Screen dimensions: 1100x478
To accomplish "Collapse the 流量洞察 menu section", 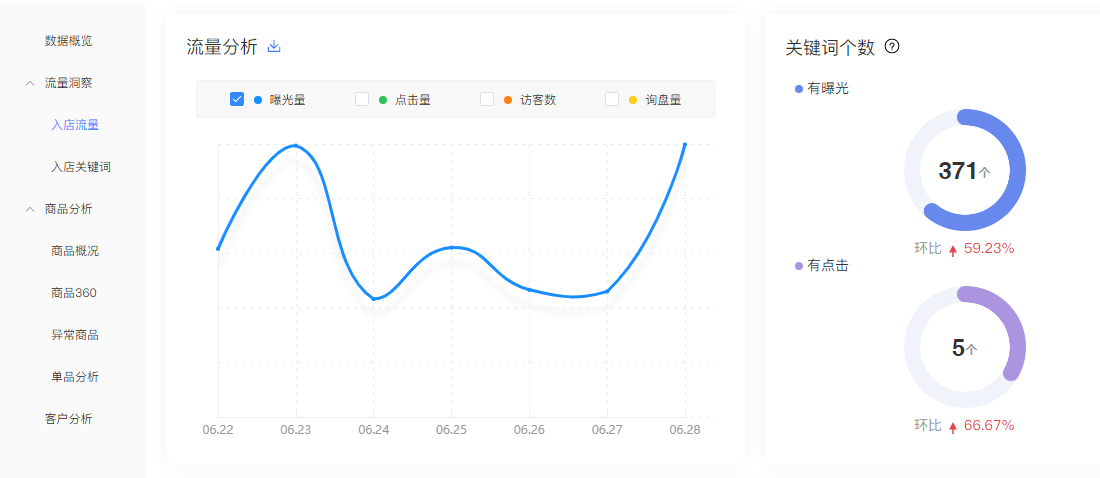I will click(x=30, y=83).
